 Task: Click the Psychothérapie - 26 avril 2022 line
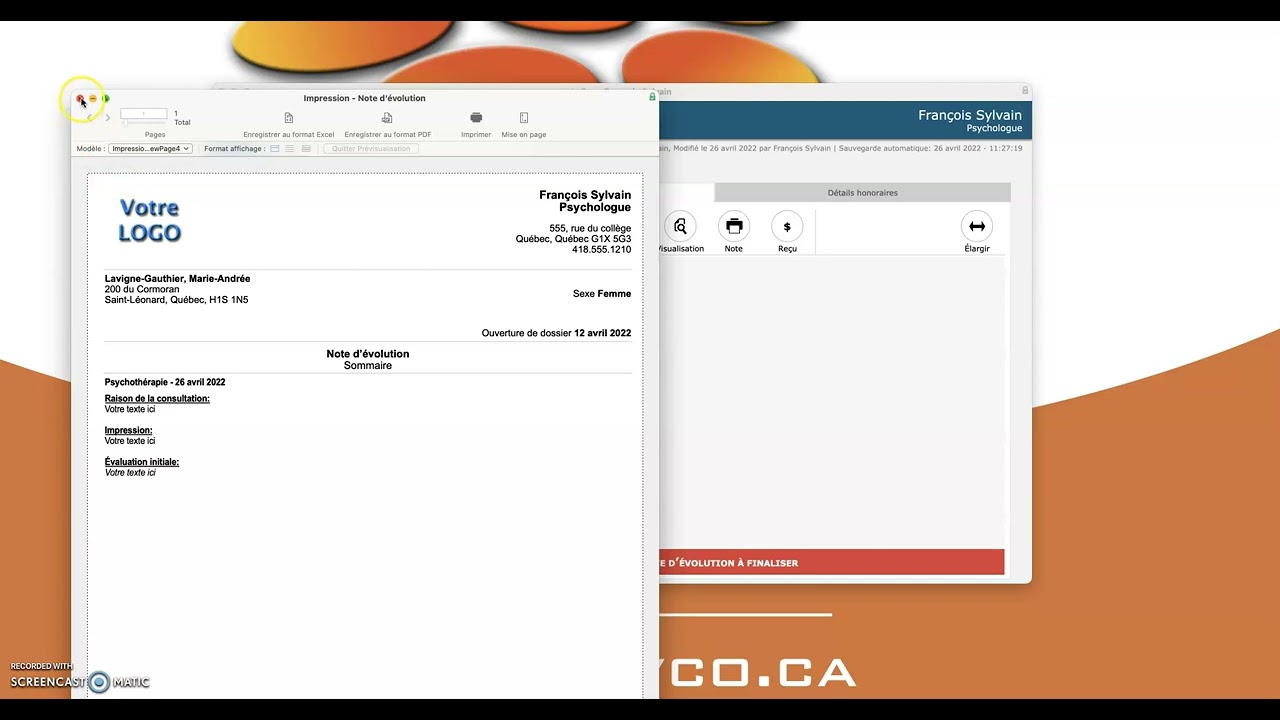[x=165, y=382]
